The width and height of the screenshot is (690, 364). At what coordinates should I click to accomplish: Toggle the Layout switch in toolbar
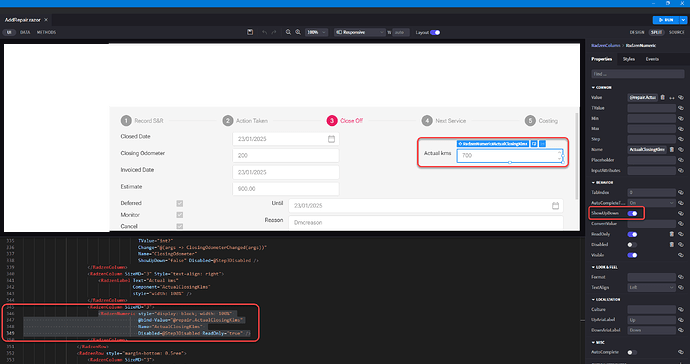435,32
